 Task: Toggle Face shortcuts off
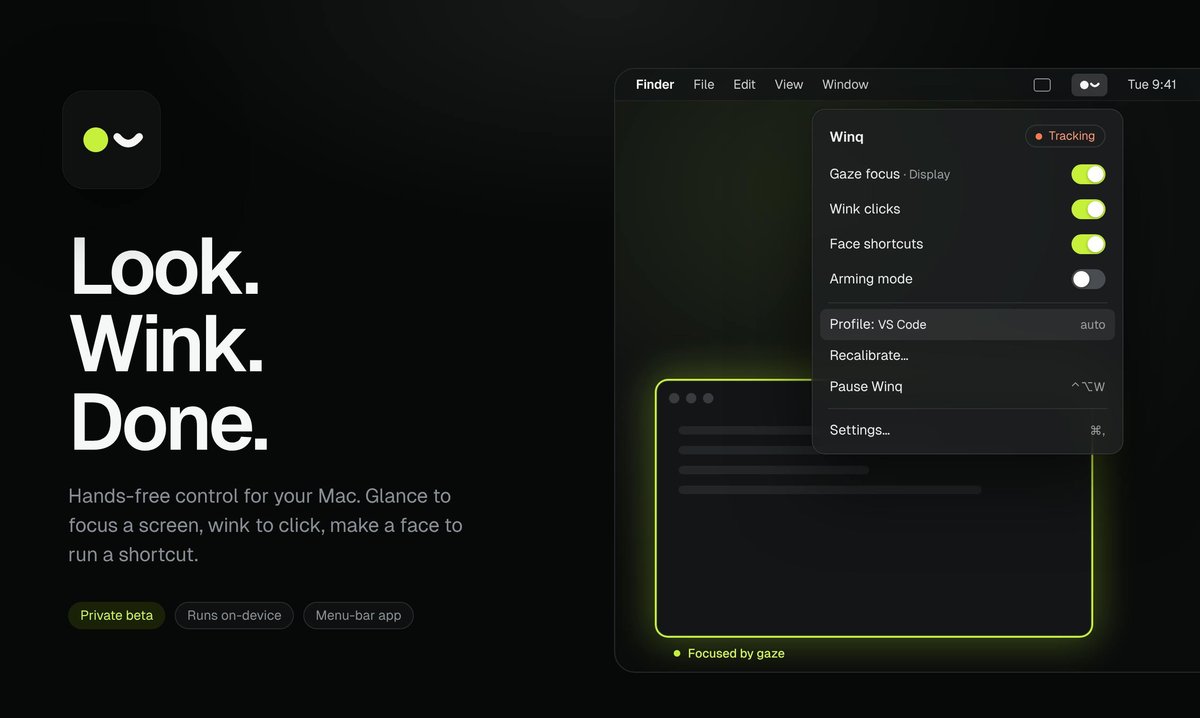click(x=1088, y=244)
